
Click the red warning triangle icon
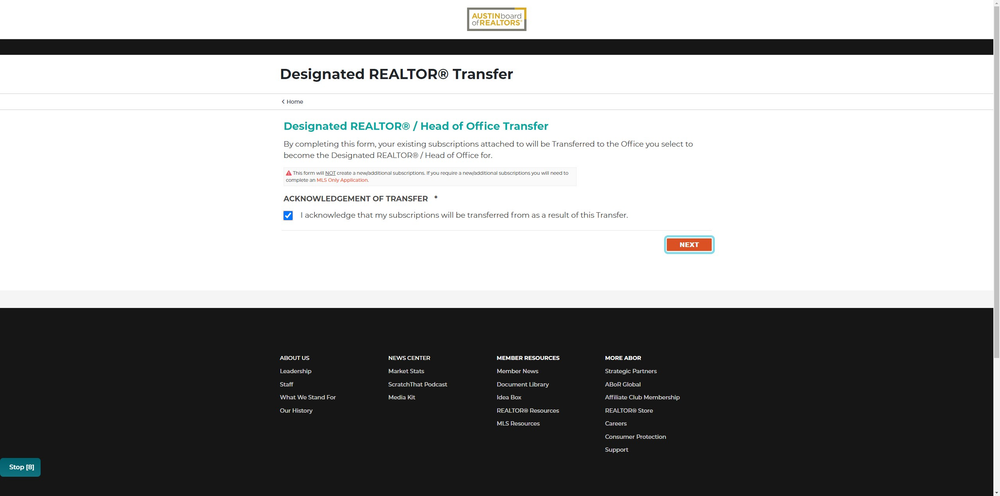click(x=288, y=173)
